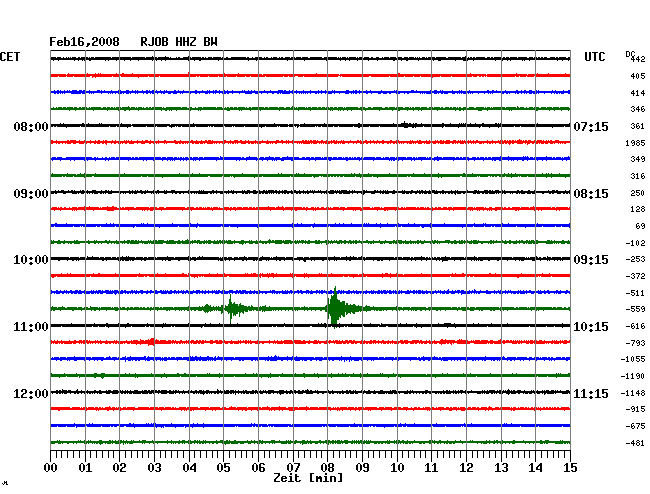Click the UTC timezone label

[594, 57]
